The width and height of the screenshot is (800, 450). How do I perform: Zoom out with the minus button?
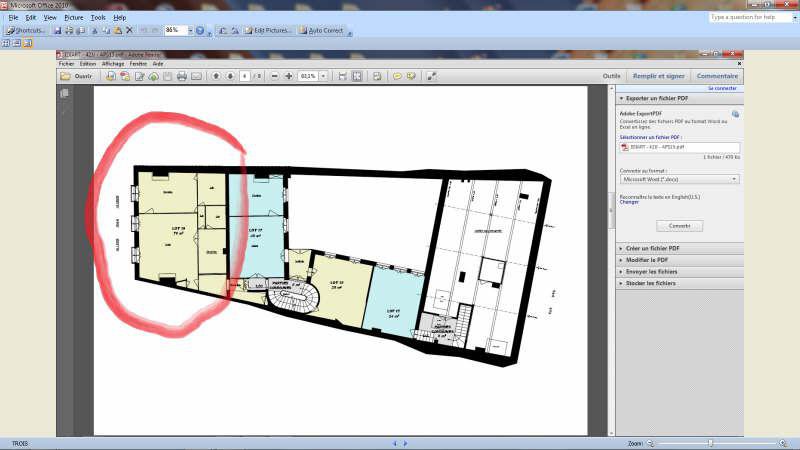(274, 76)
